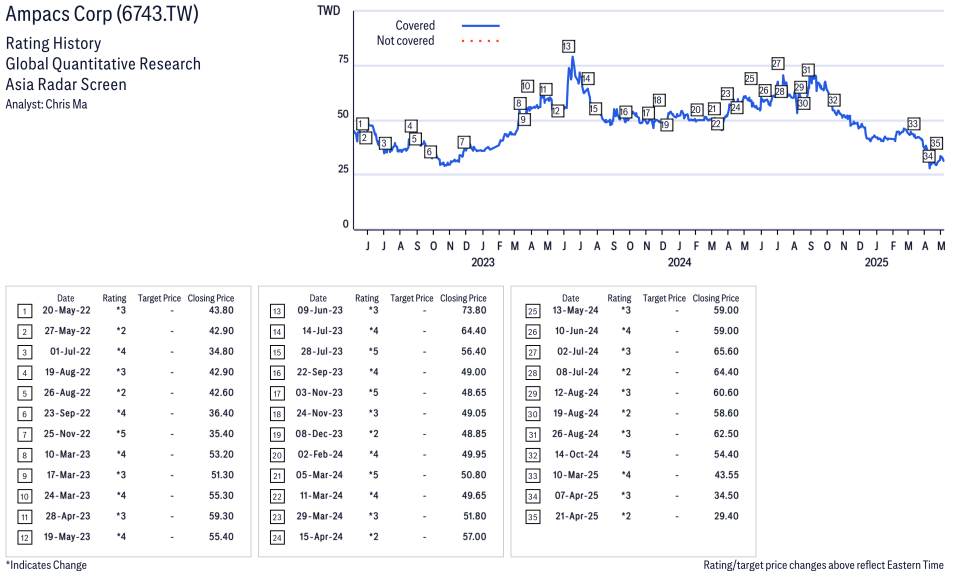Click the closing price 53.20
This screenshot has height=571, width=955.
(x=221, y=455)
